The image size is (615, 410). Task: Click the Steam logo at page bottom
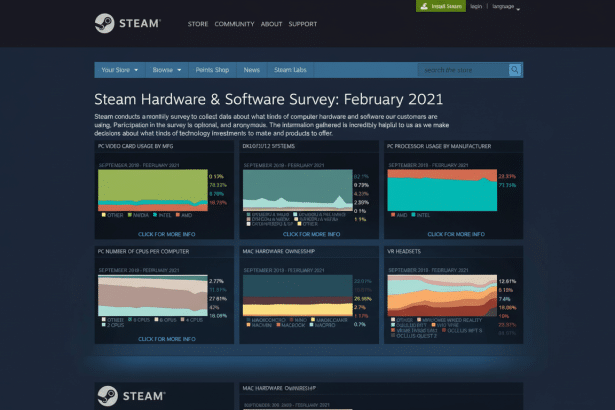131,396
